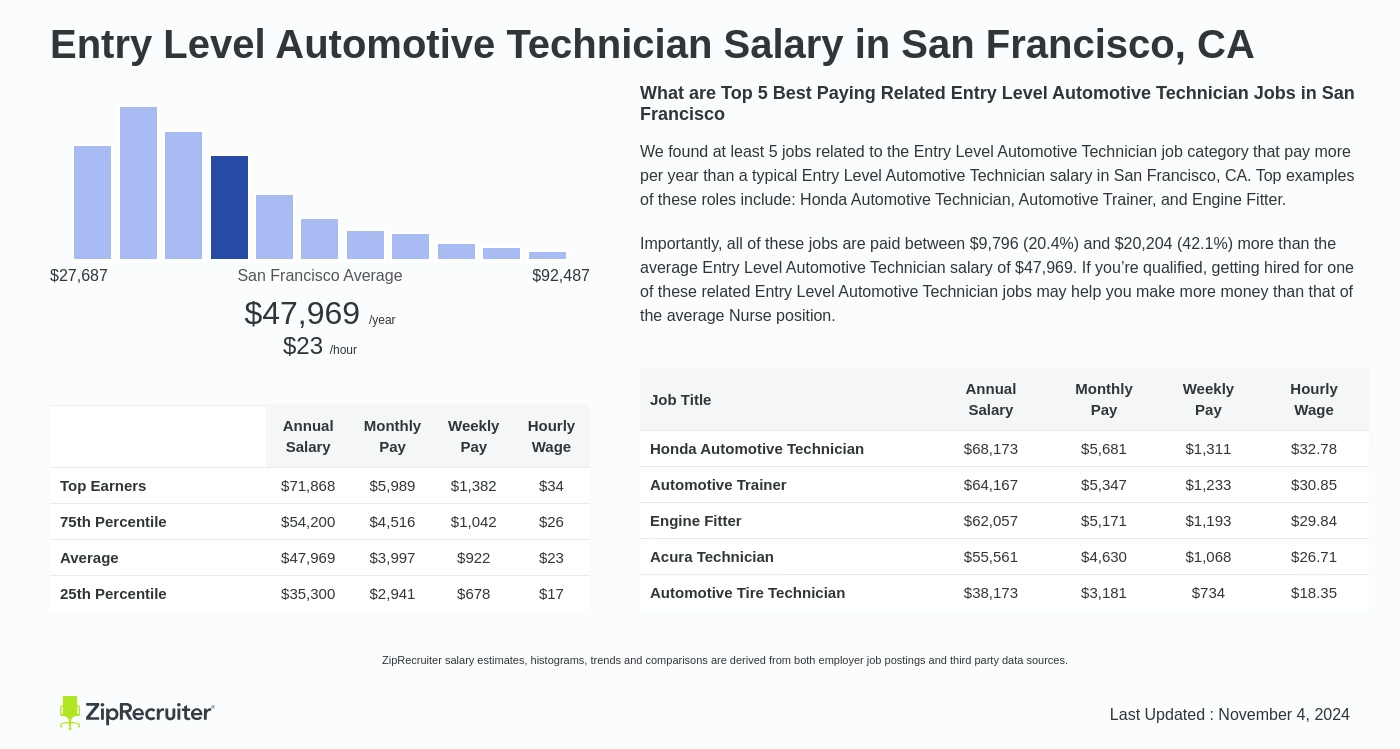Image resolution: width=1400 pixels, height=749 pixels.
Task: Click Top Earners annual salary $71,868
Action: point(308,486)
